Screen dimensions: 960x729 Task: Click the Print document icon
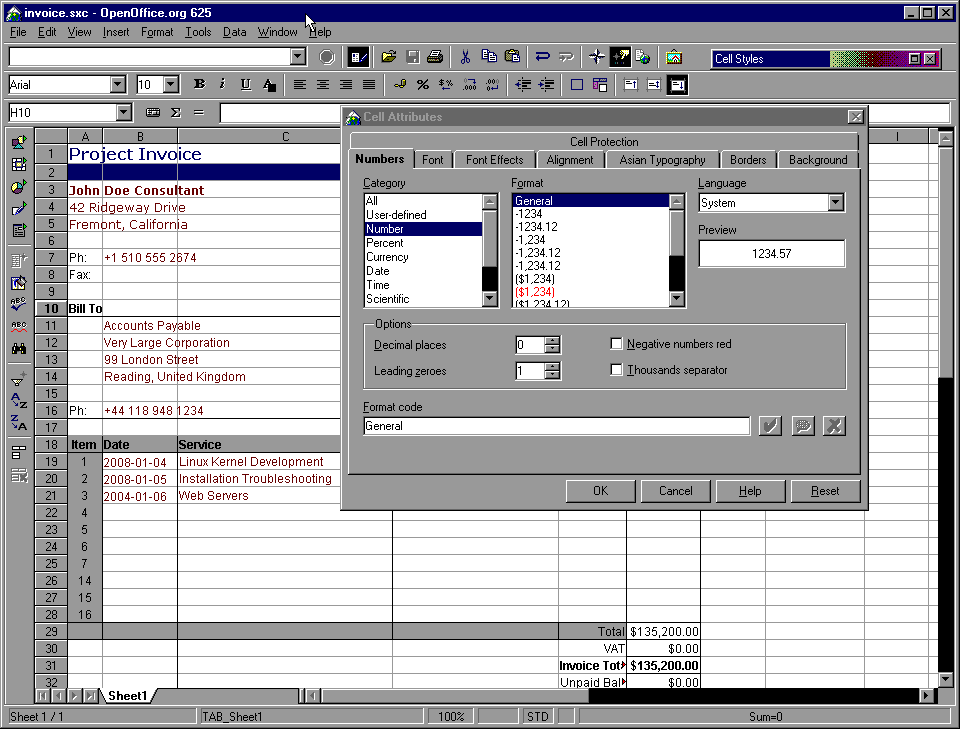point(435,57)
